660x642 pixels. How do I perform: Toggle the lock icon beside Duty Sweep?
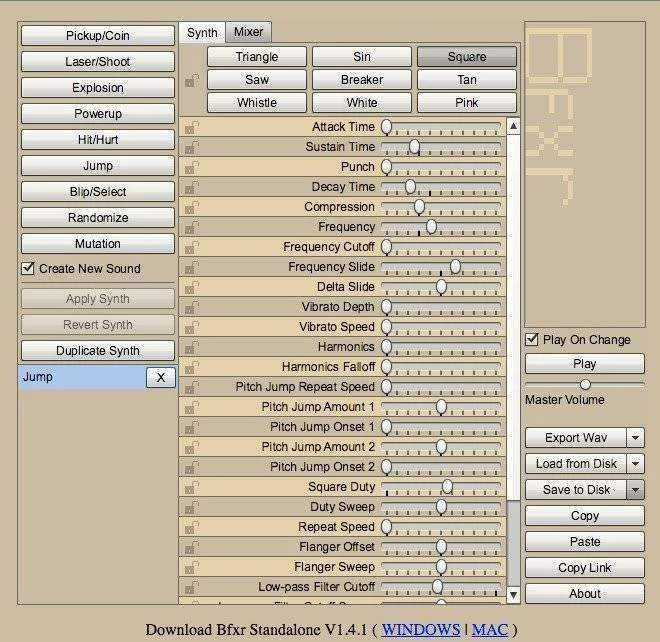[x=192, y=507]
